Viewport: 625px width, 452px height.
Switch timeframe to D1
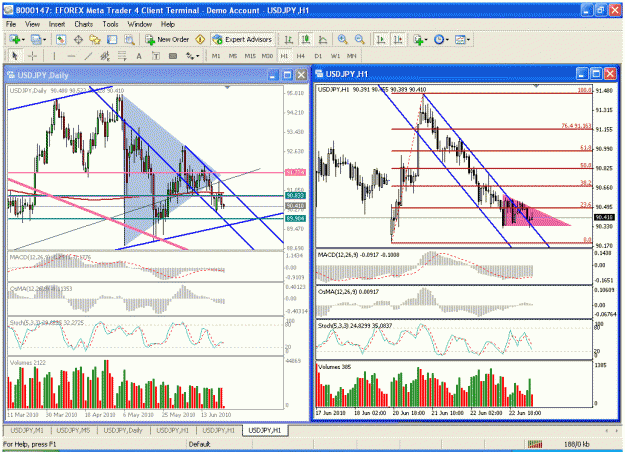[x=318, y=56]
